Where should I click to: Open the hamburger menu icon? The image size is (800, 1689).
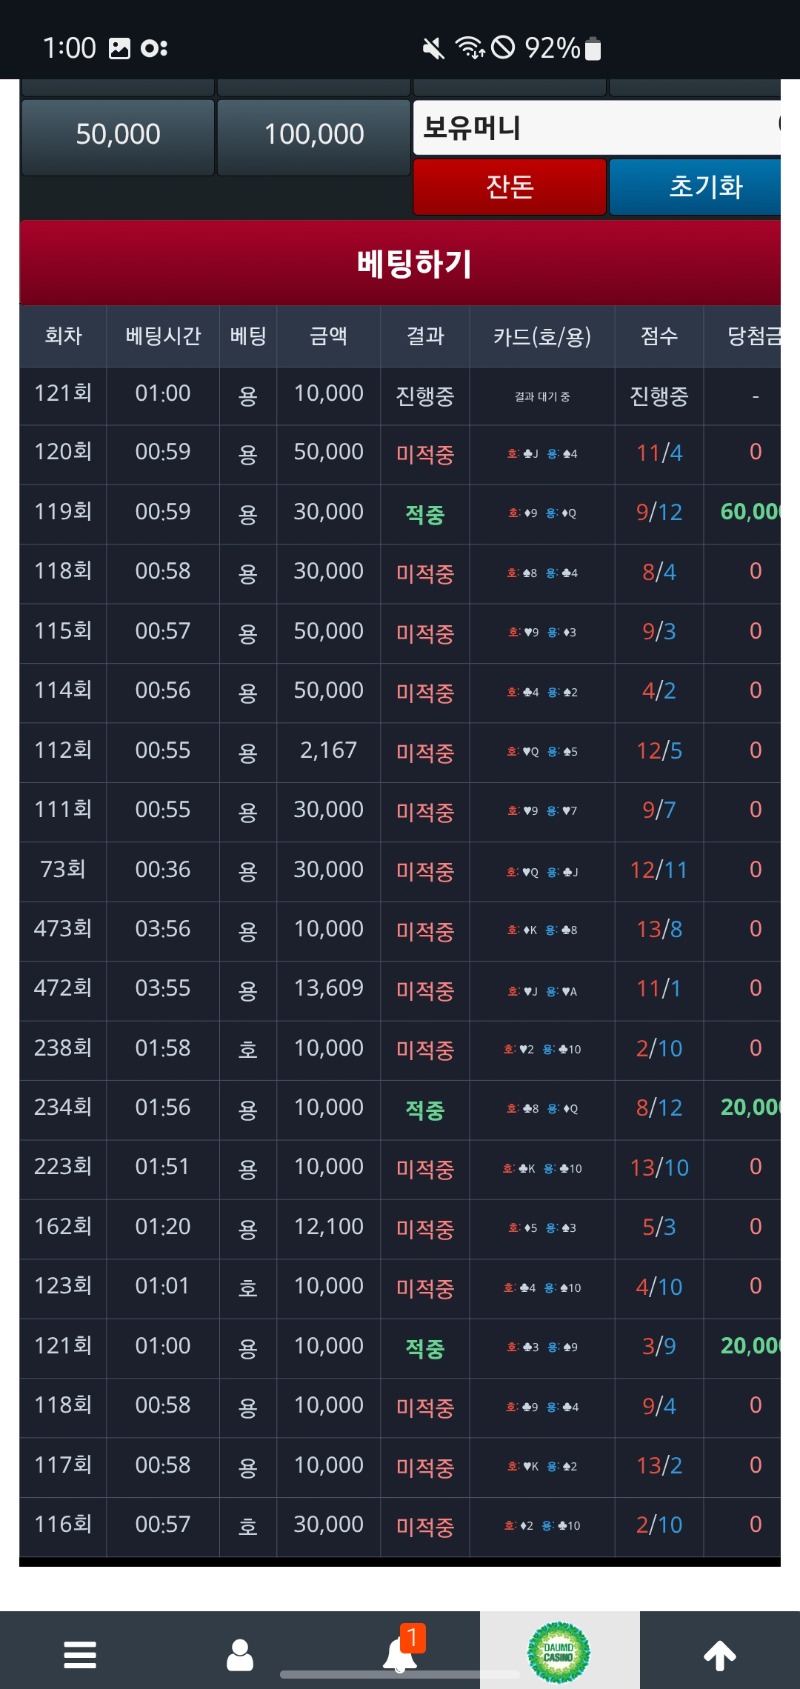pos(80,1655)
